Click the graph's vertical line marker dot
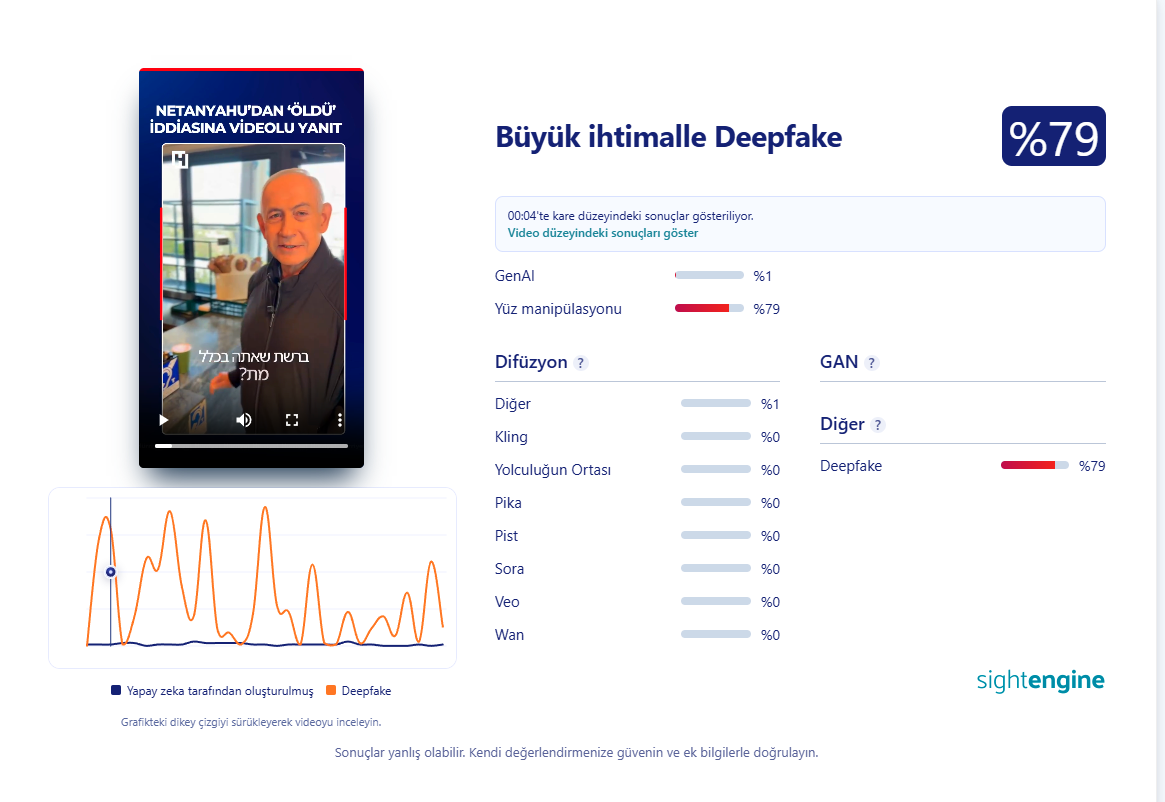 (x=111, y=572)
